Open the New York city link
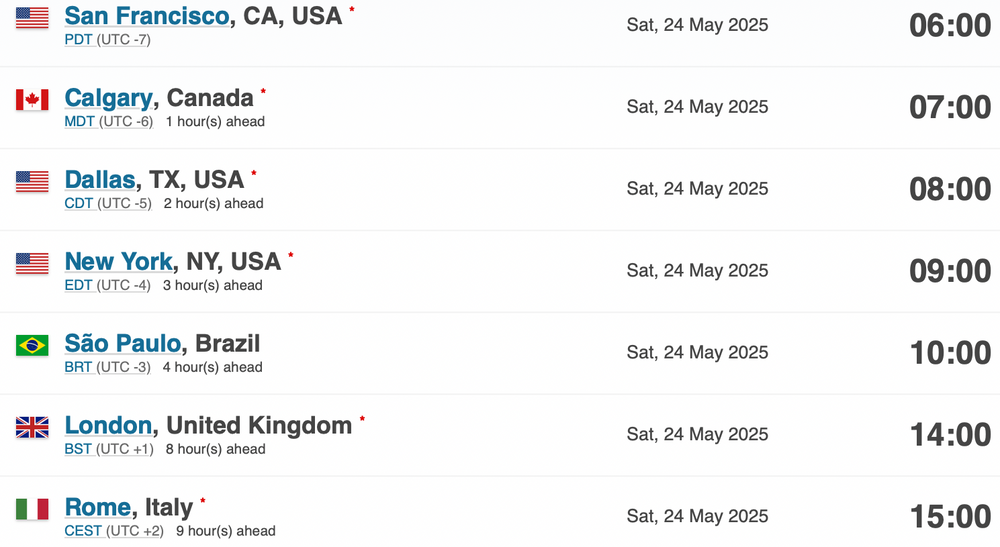Screen dimensions: 1000x547 119,261
